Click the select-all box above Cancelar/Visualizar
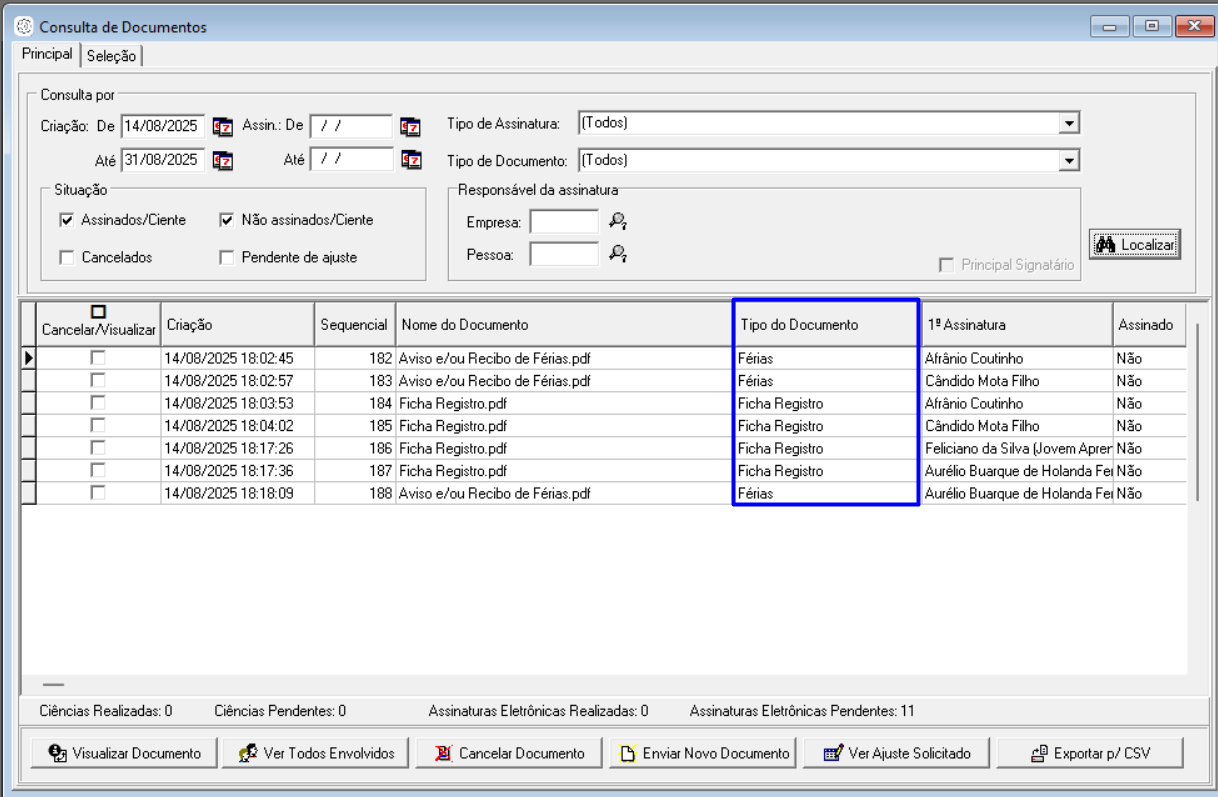Image resolution: width=1218 pixels, height=797 pixels. (x=98, y=312)
